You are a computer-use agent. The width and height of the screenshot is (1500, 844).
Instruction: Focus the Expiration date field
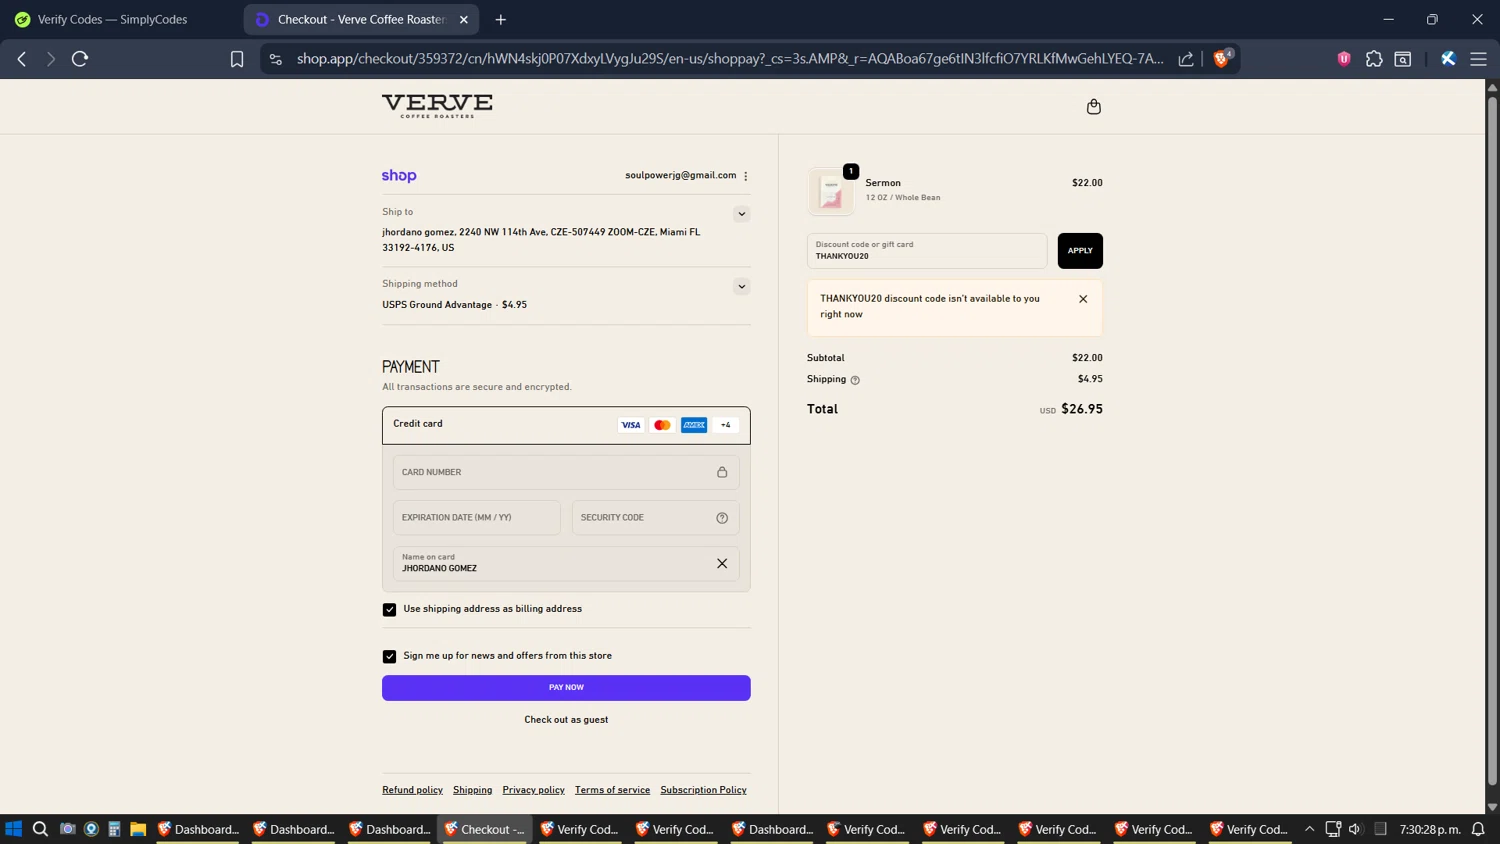[477, 518]
